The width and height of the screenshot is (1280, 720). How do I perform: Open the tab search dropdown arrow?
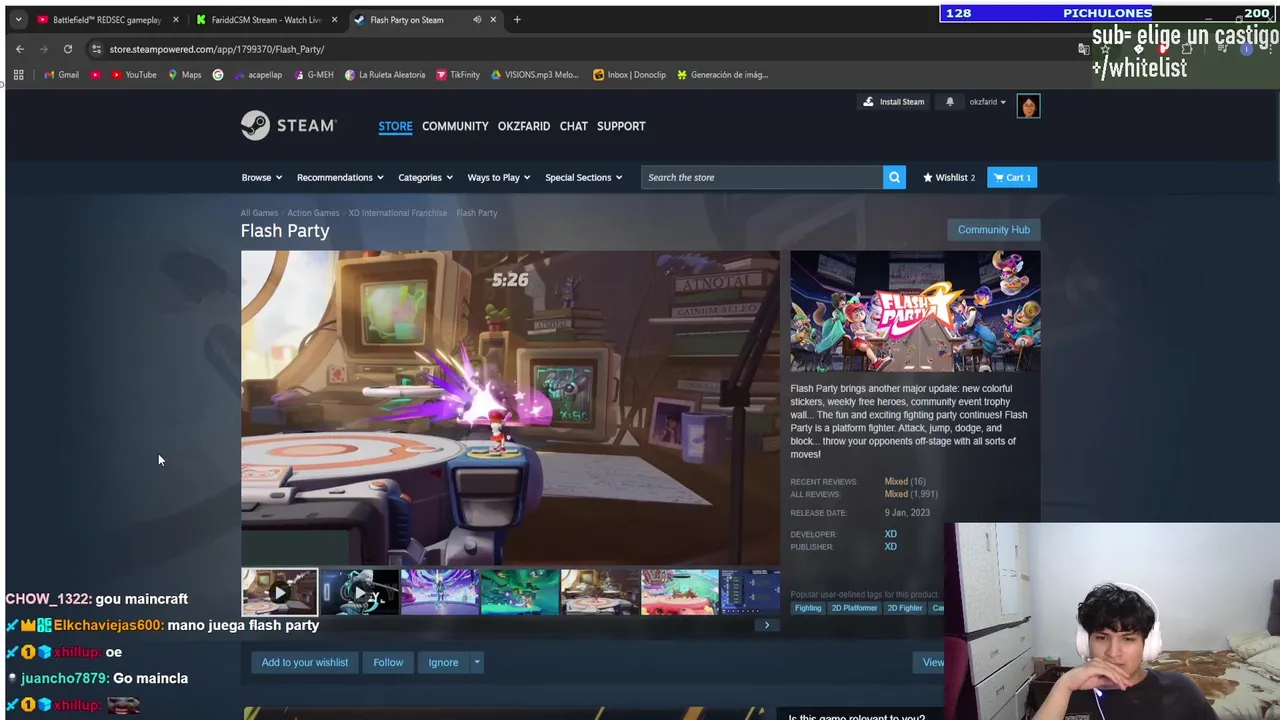(18, 19)
